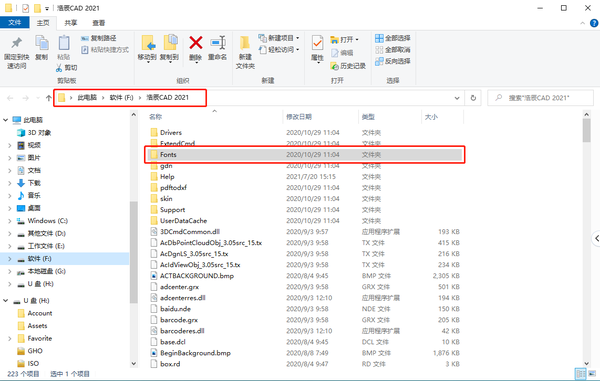The image size is (600, 381).
Task: Click Select all
Action: coord(393,38)
